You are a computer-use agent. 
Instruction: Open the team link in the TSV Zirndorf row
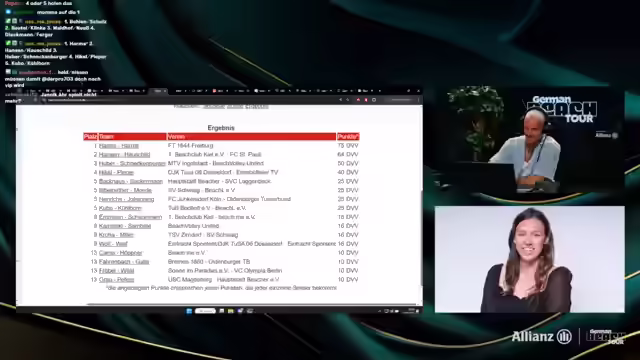pyautogui.click(x=116, y=235)
